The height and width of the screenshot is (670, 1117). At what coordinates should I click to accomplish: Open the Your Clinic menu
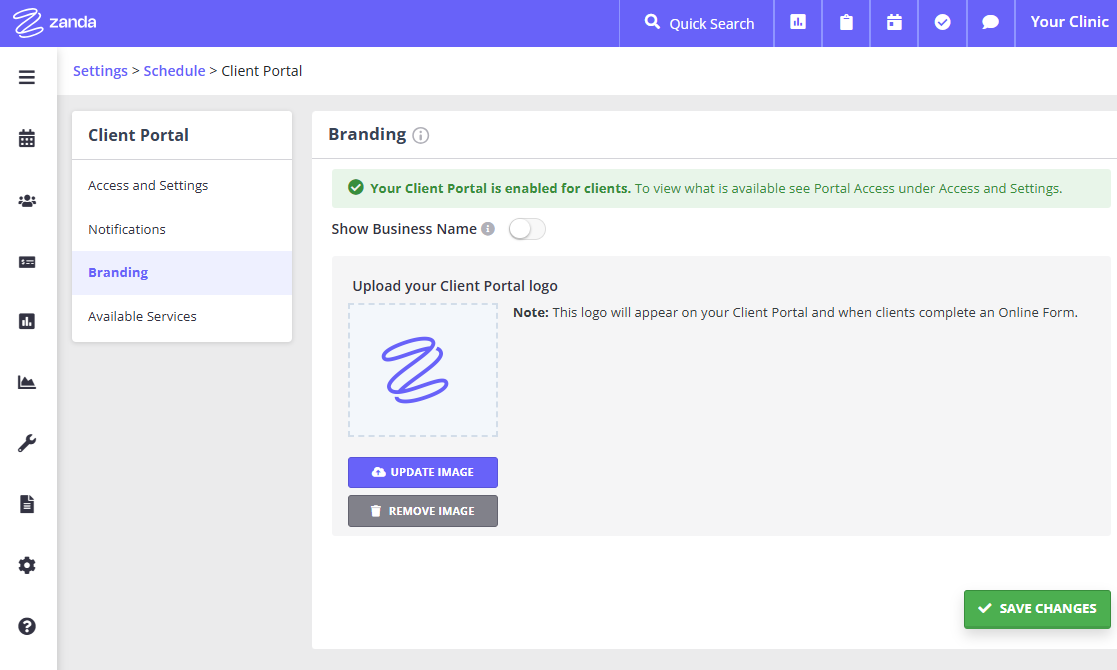coord(1069,21)
